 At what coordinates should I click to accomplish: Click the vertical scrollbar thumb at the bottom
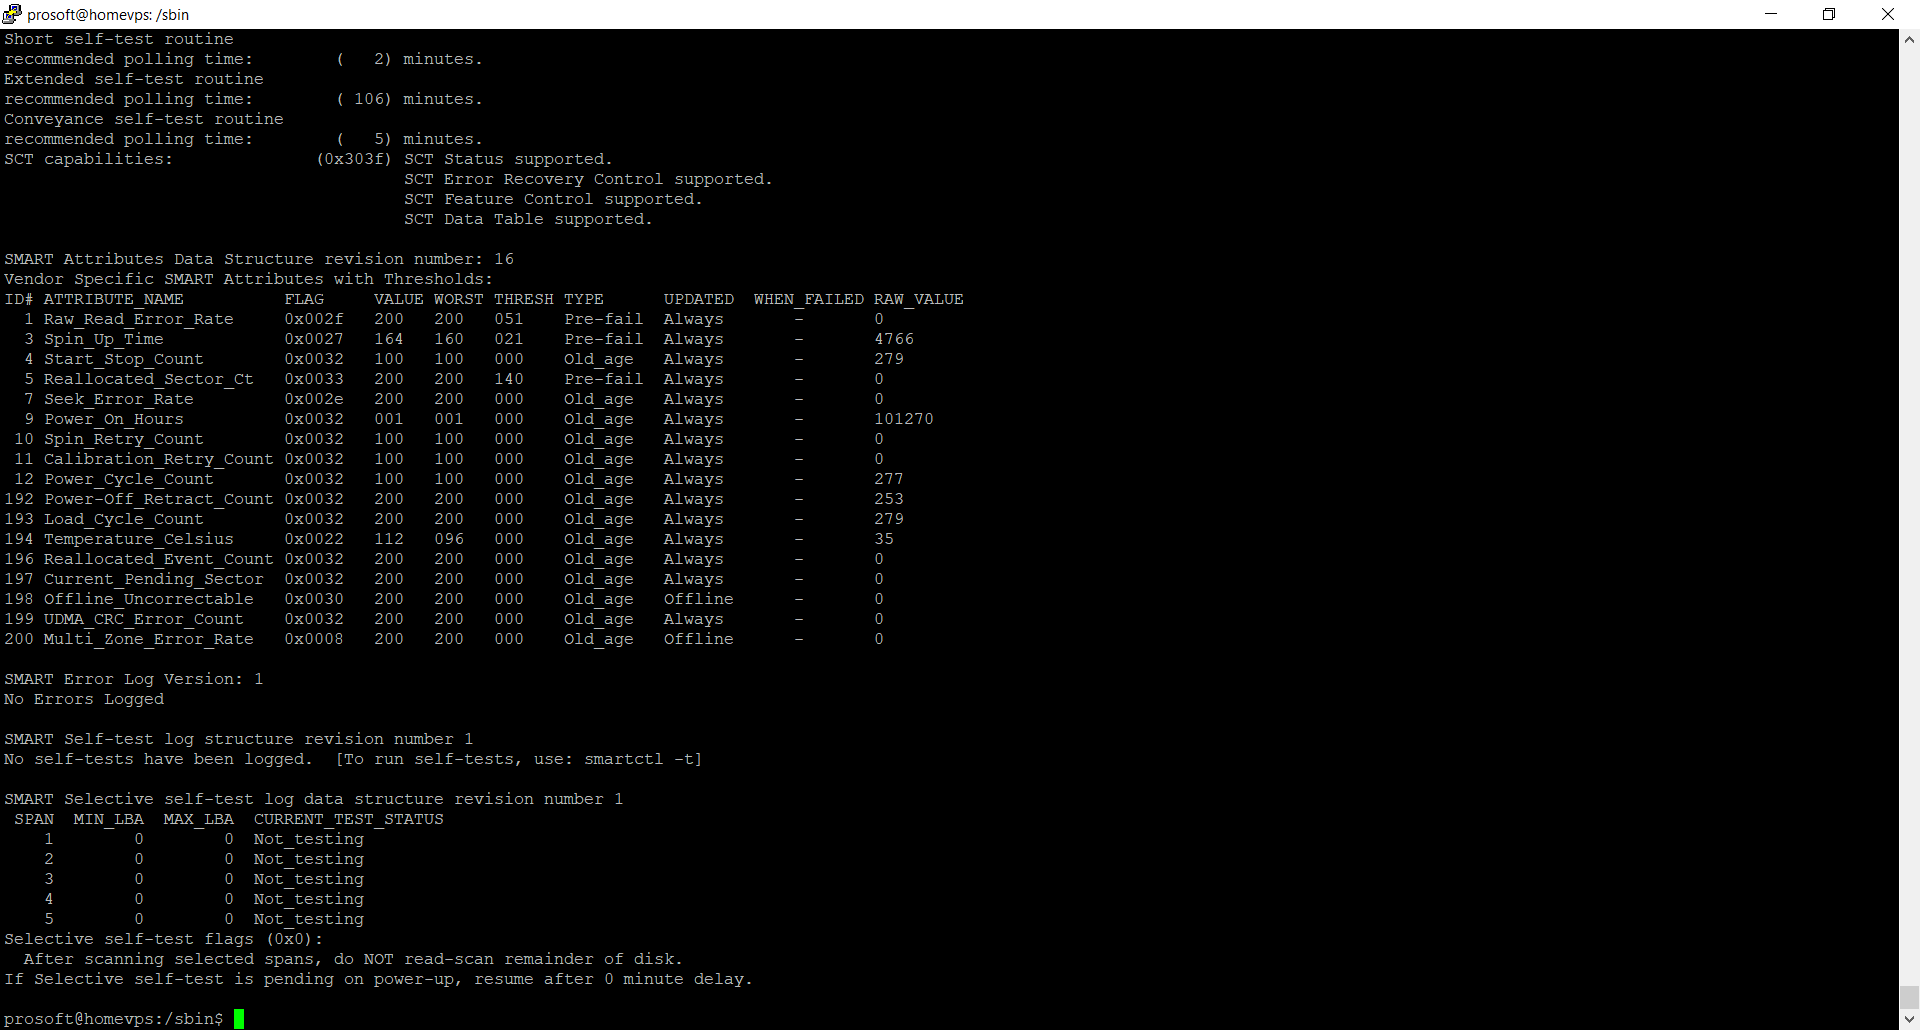[x=1909, y=998]
